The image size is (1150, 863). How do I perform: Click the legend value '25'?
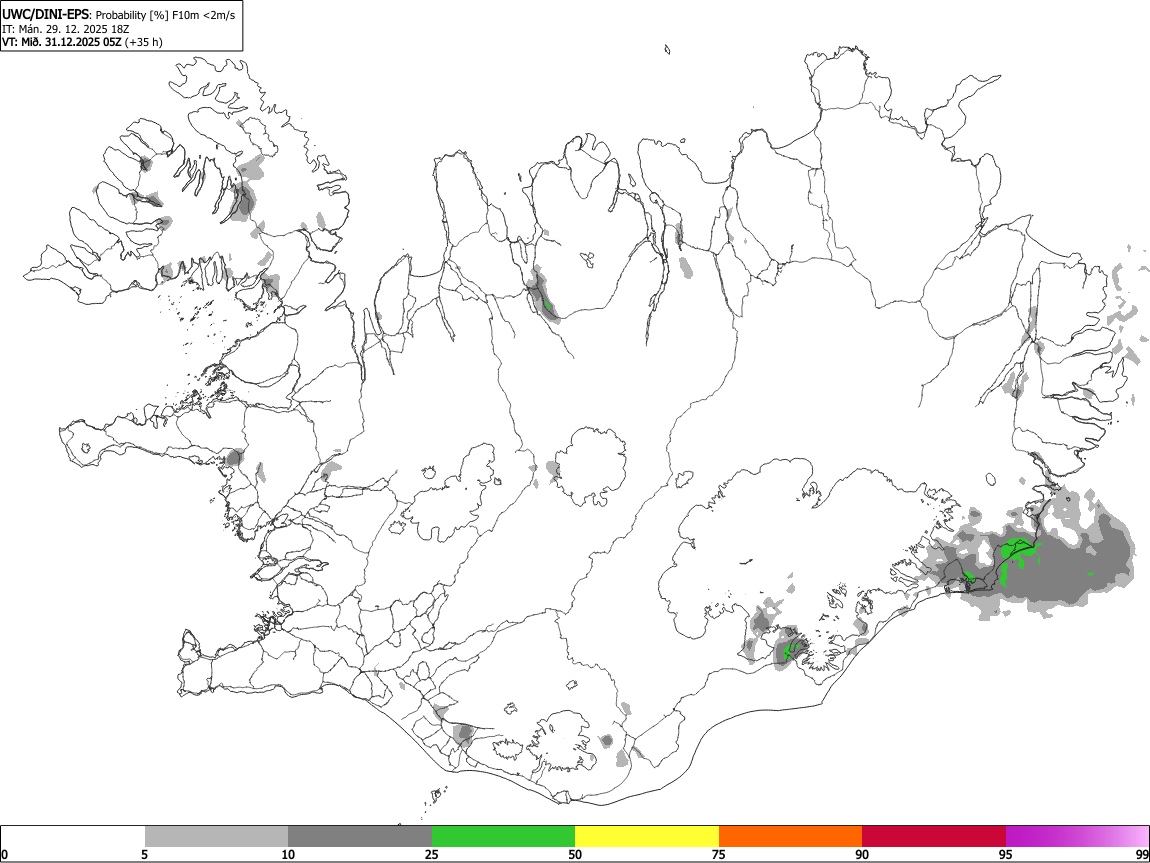tap(432, 855)
